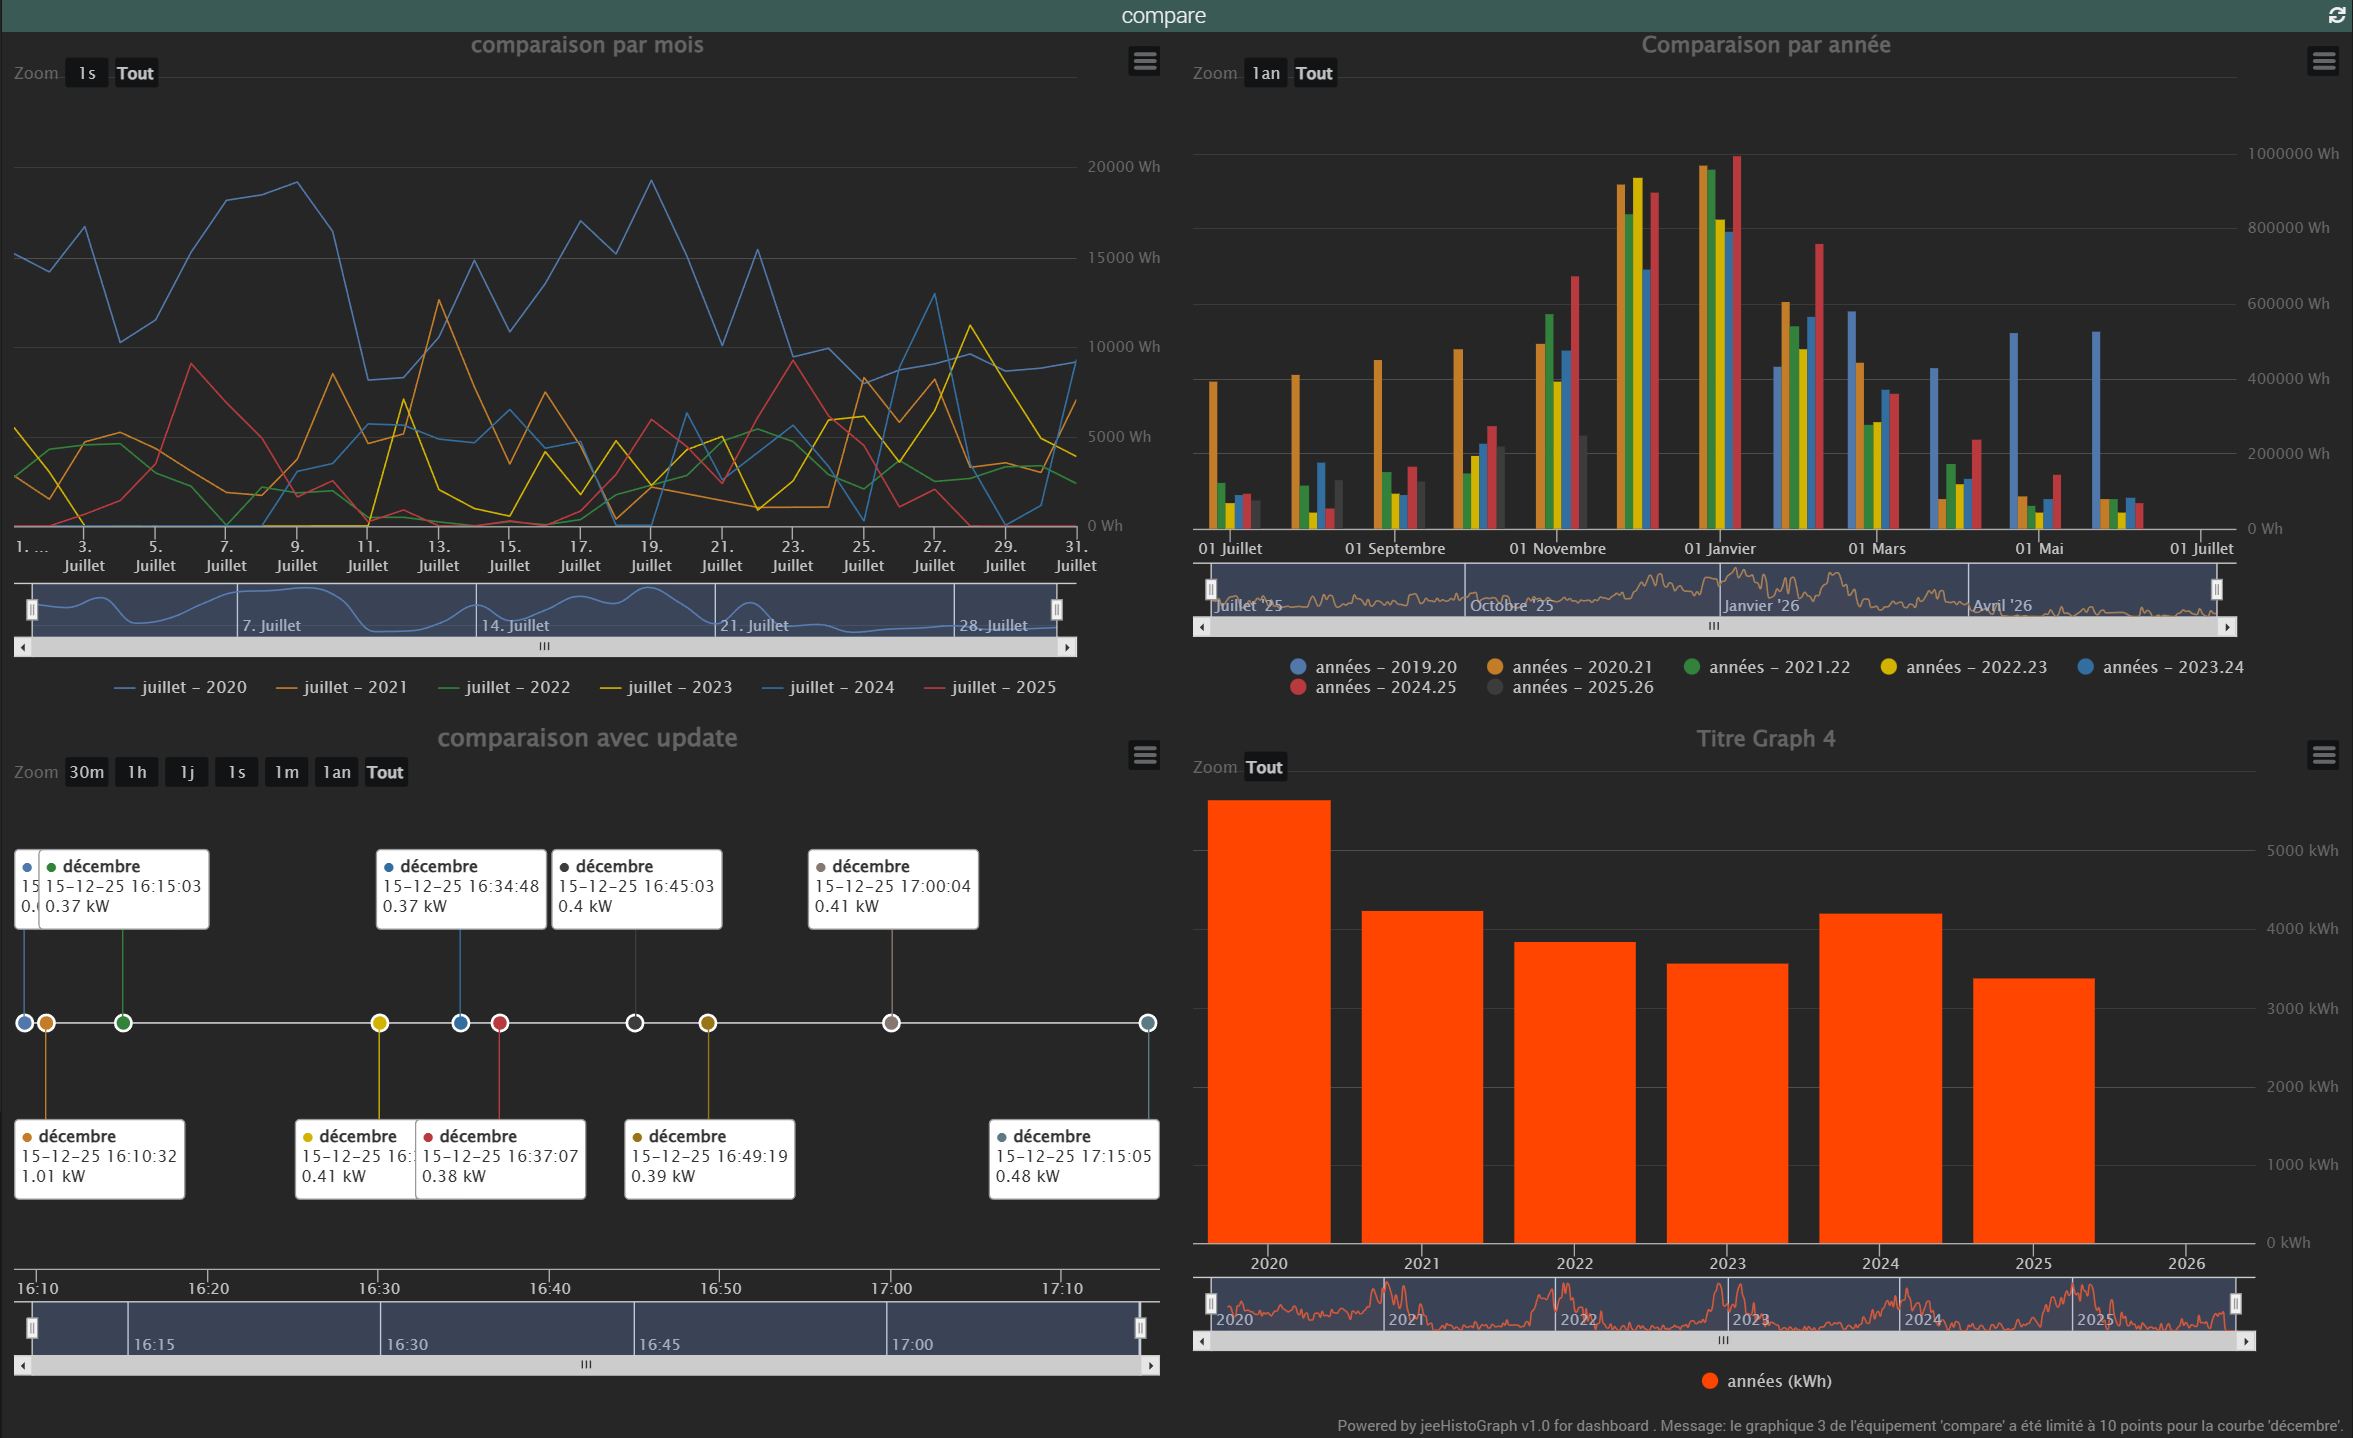
Task: Click the décembre 16:37:07 red timeline marker
Action: coord(500,1023)
